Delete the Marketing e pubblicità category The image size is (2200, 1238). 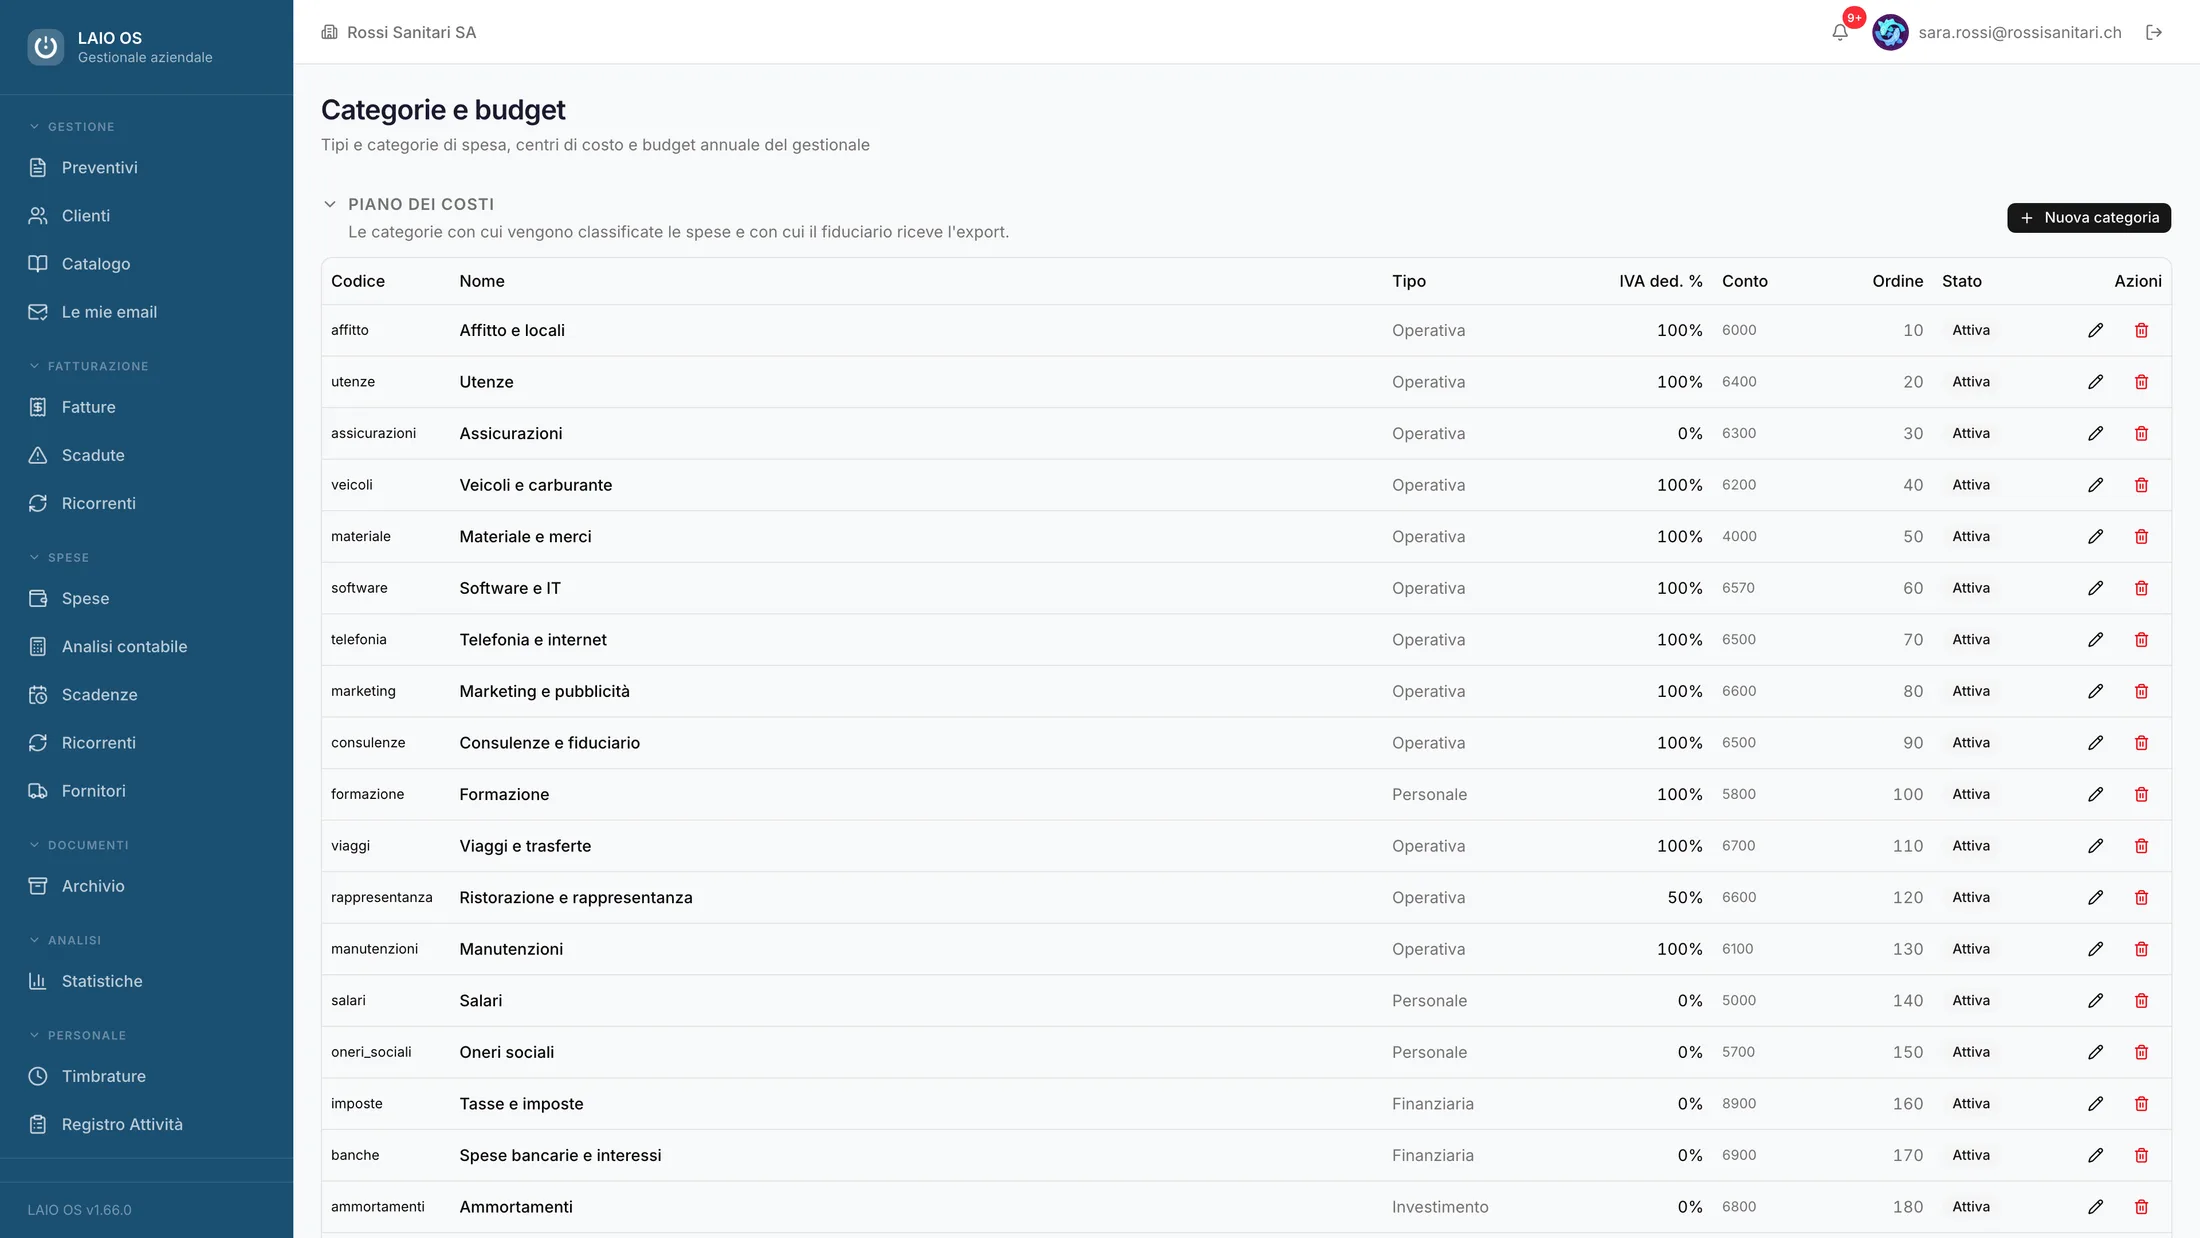point(2141,691)
